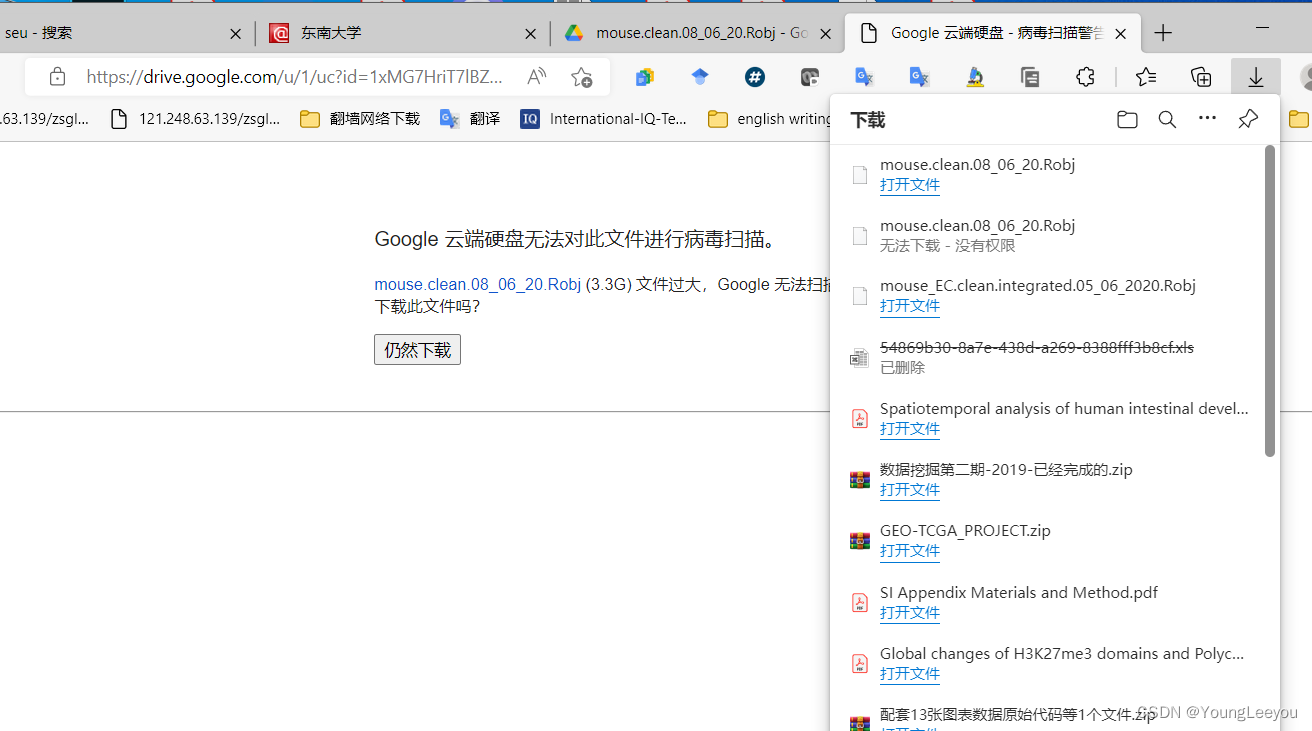This screenshot has width=1312, height=731.
Task: Click the downloads panel scrollbar
Action: coord(1270,300)
